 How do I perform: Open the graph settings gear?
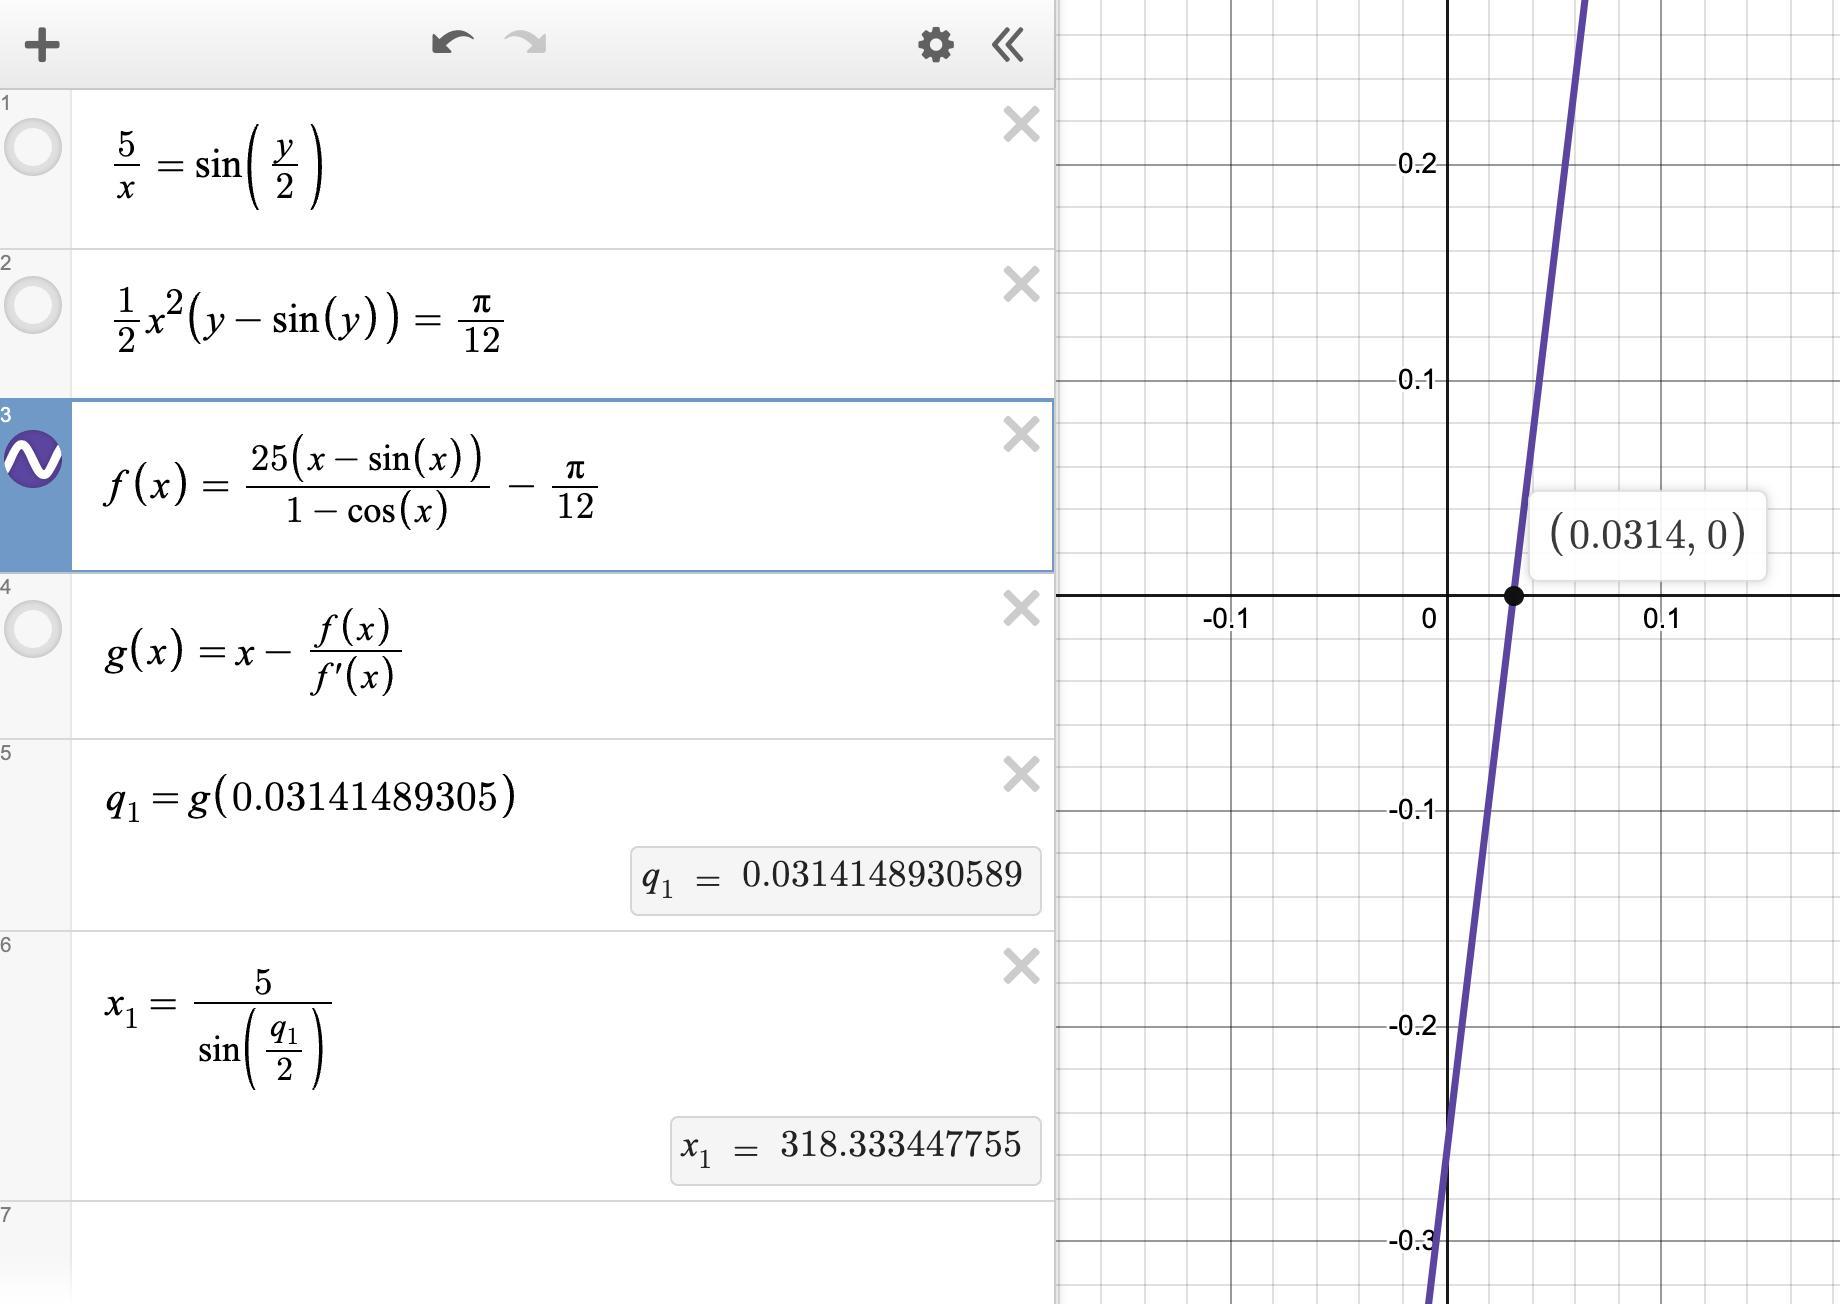[936, 45]
